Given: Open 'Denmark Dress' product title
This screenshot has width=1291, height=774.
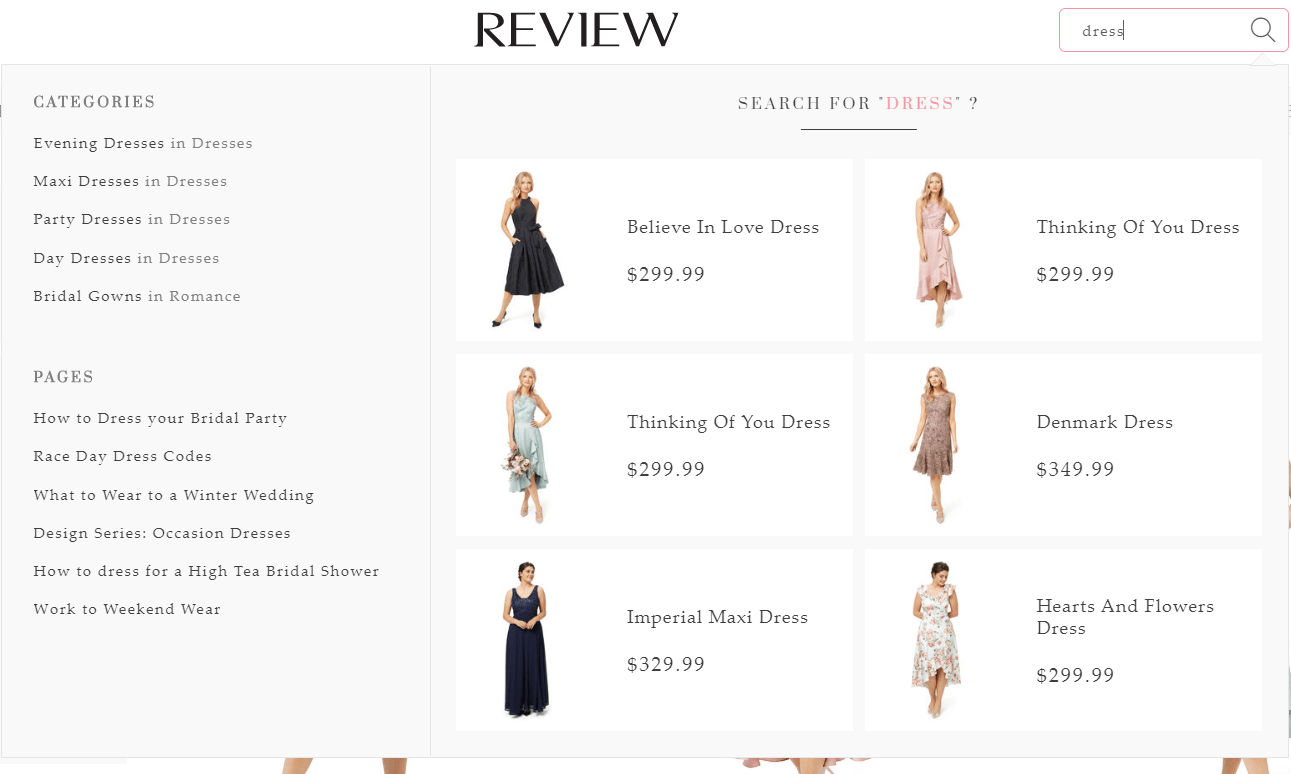Looking at the screenshot, I should tap(1105, 422).
